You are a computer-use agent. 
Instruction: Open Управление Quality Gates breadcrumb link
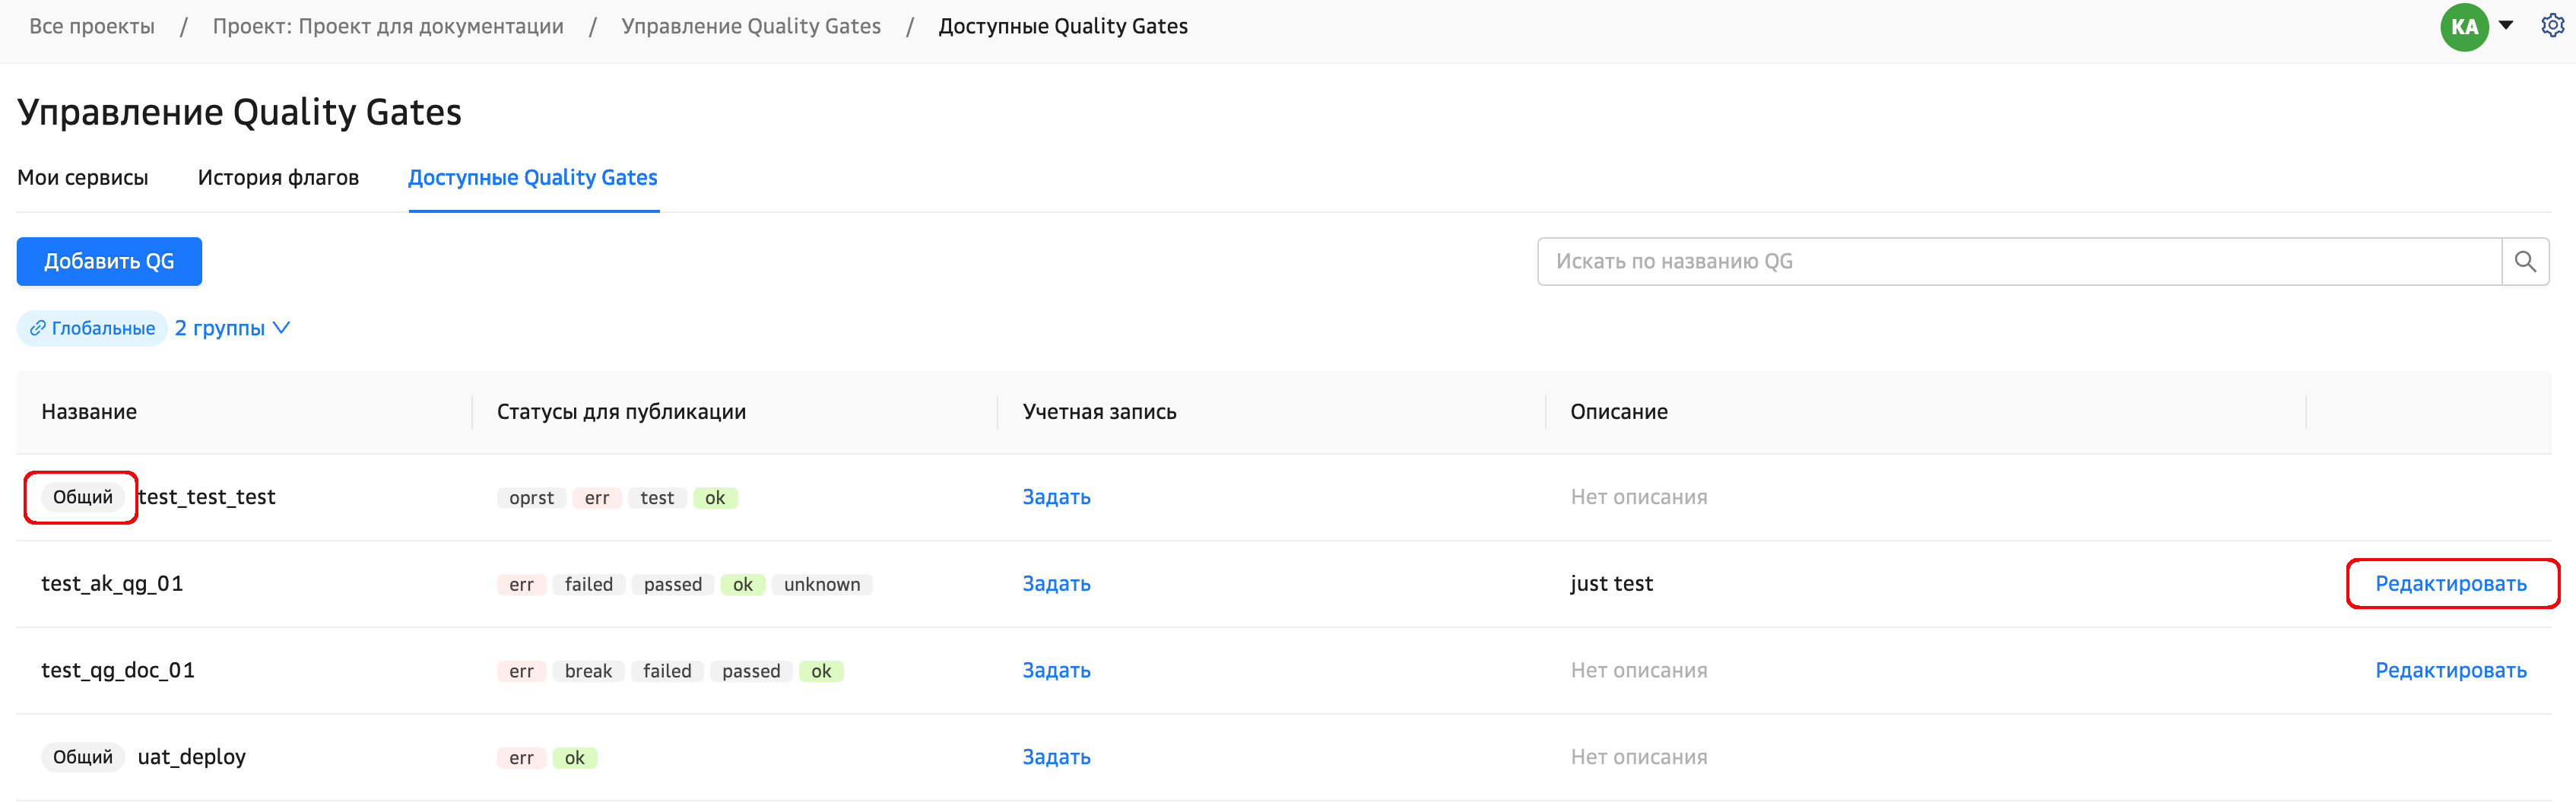click(750, 26)
